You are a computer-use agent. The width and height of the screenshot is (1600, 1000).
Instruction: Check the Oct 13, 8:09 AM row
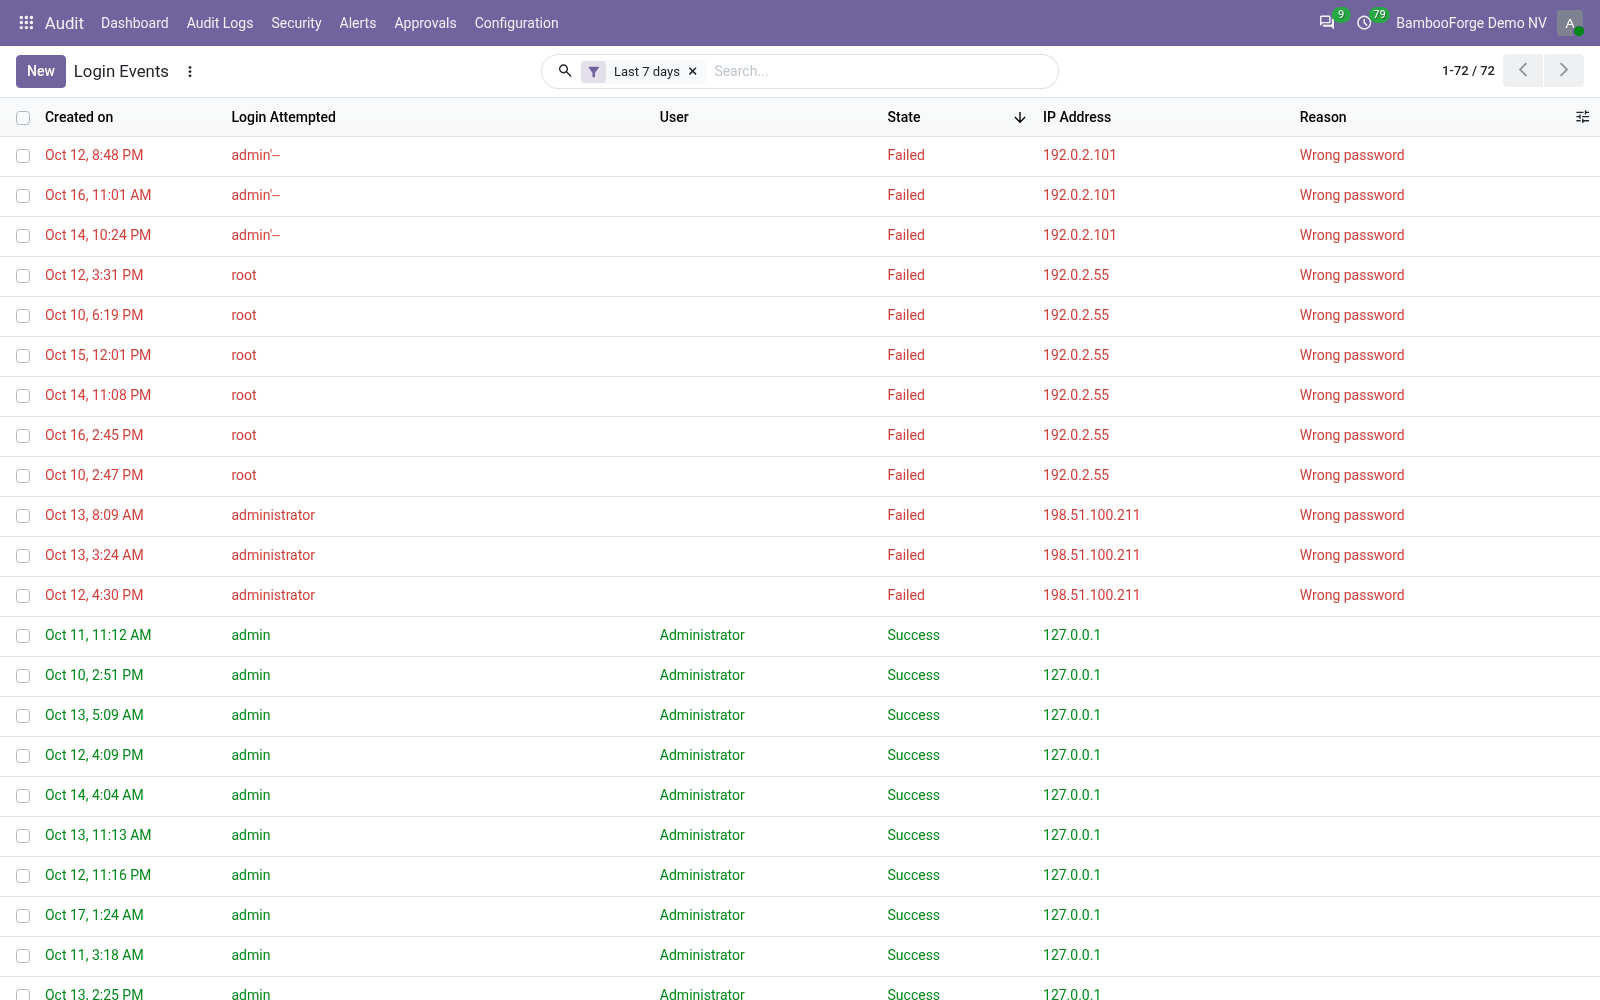23,516
